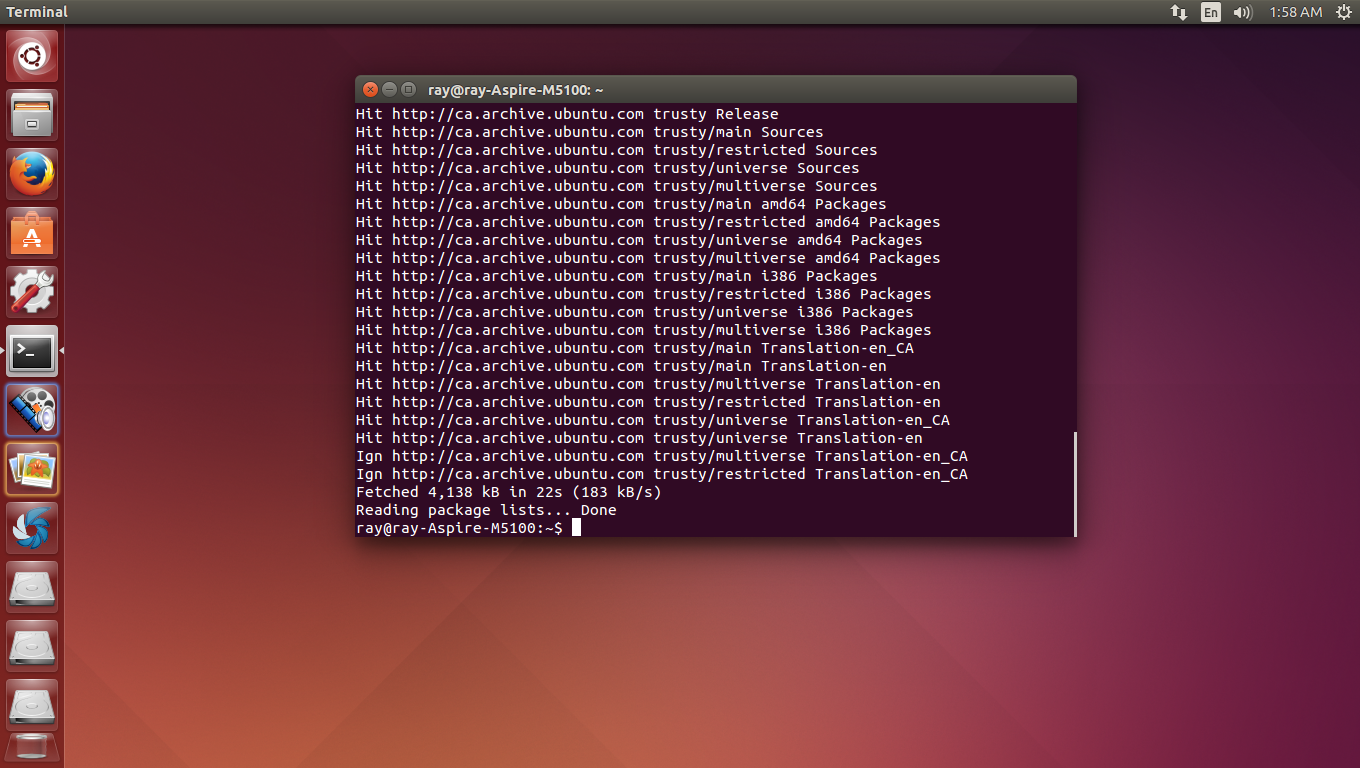Open the Trash at launcher bottom
1360x768 pixels.
32,749
